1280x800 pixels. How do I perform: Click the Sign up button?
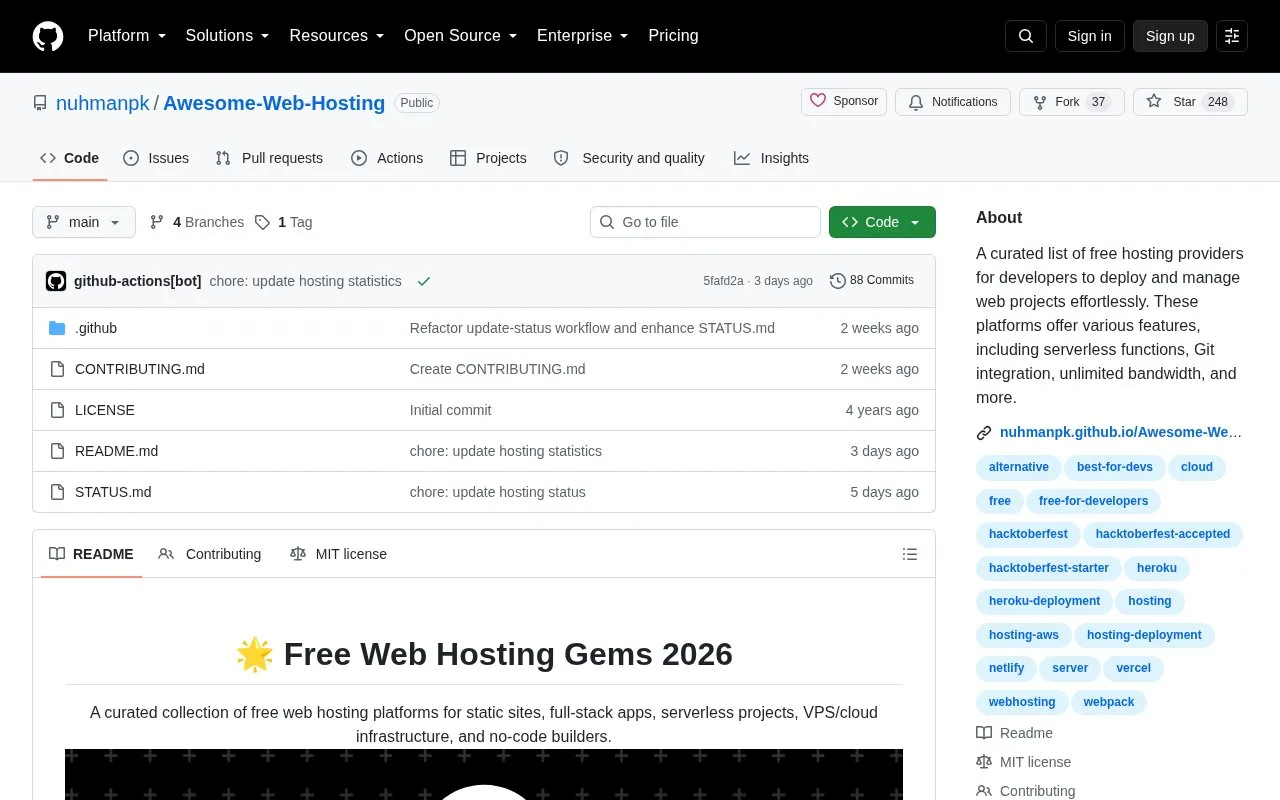[1170, 36]
